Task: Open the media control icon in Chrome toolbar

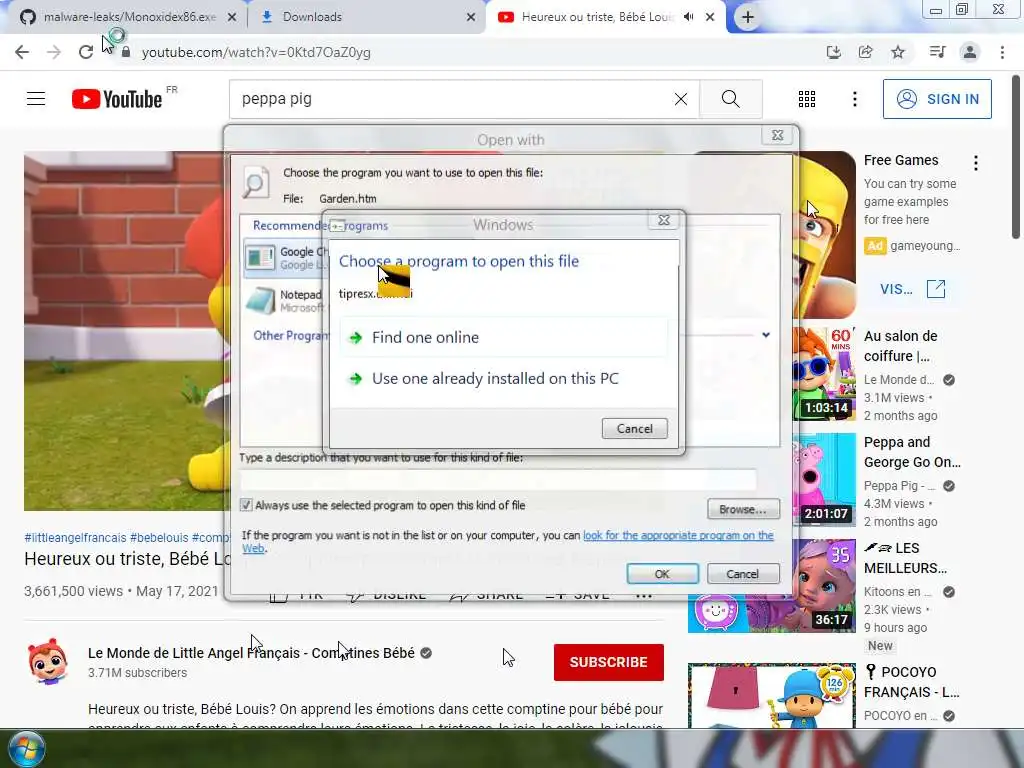Action: pyautogui.click(x=937, y=52)
